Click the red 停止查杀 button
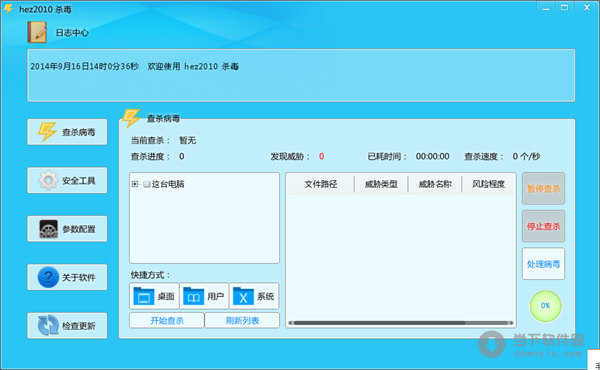600x370 pixels. [x=543, y=226]
